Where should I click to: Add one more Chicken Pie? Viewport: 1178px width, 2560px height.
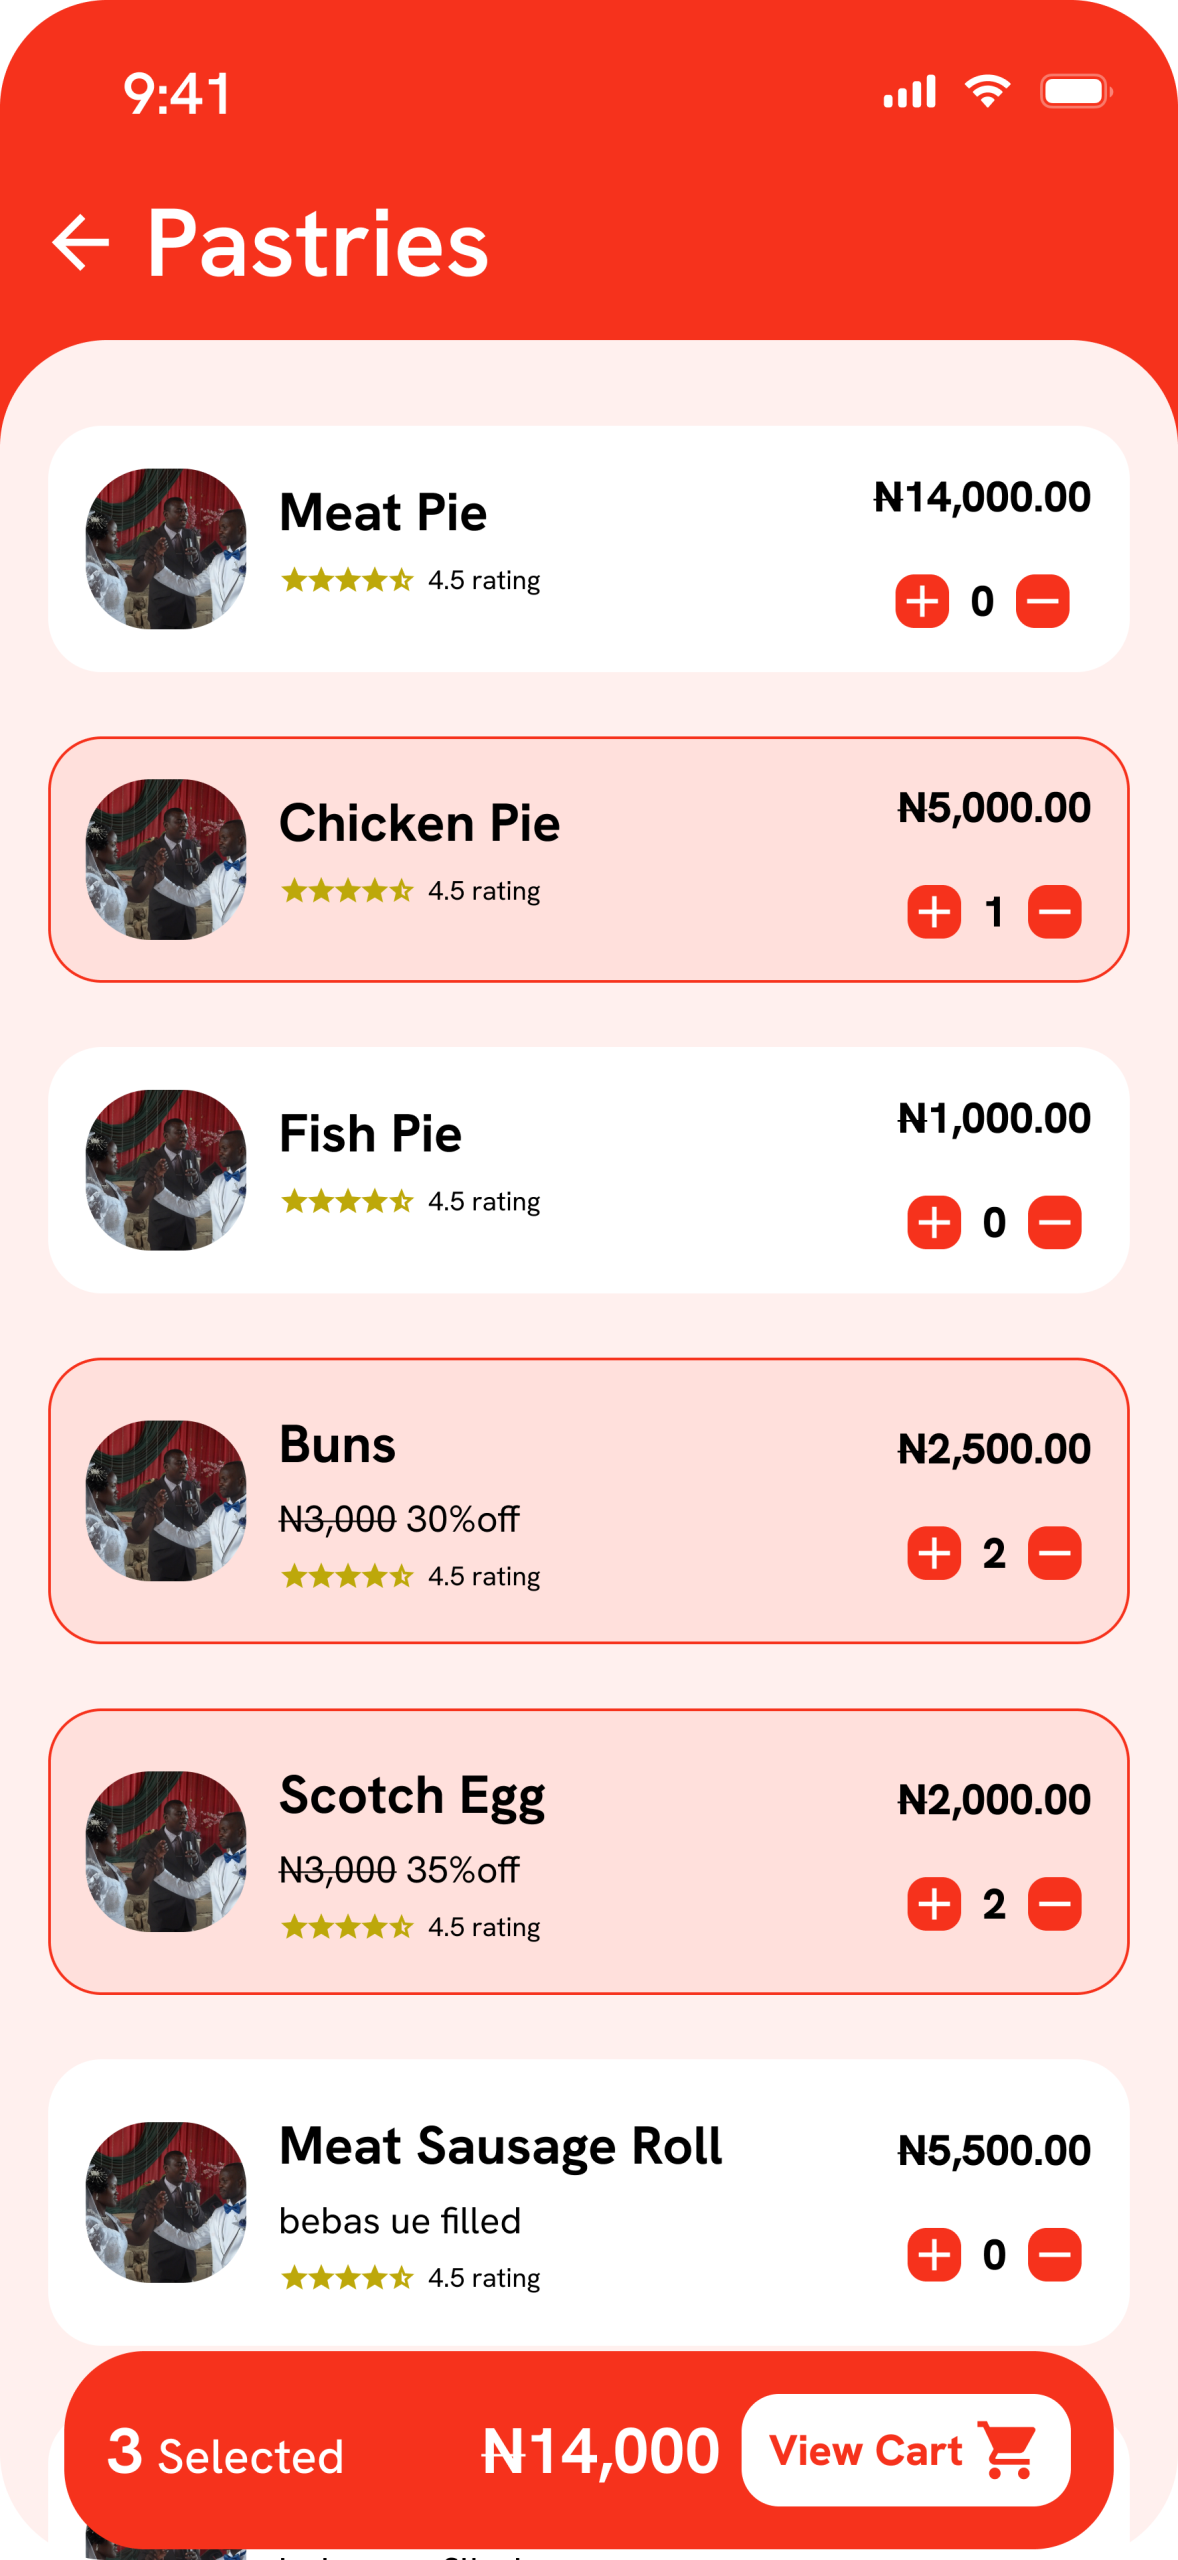tap(933, 911)
